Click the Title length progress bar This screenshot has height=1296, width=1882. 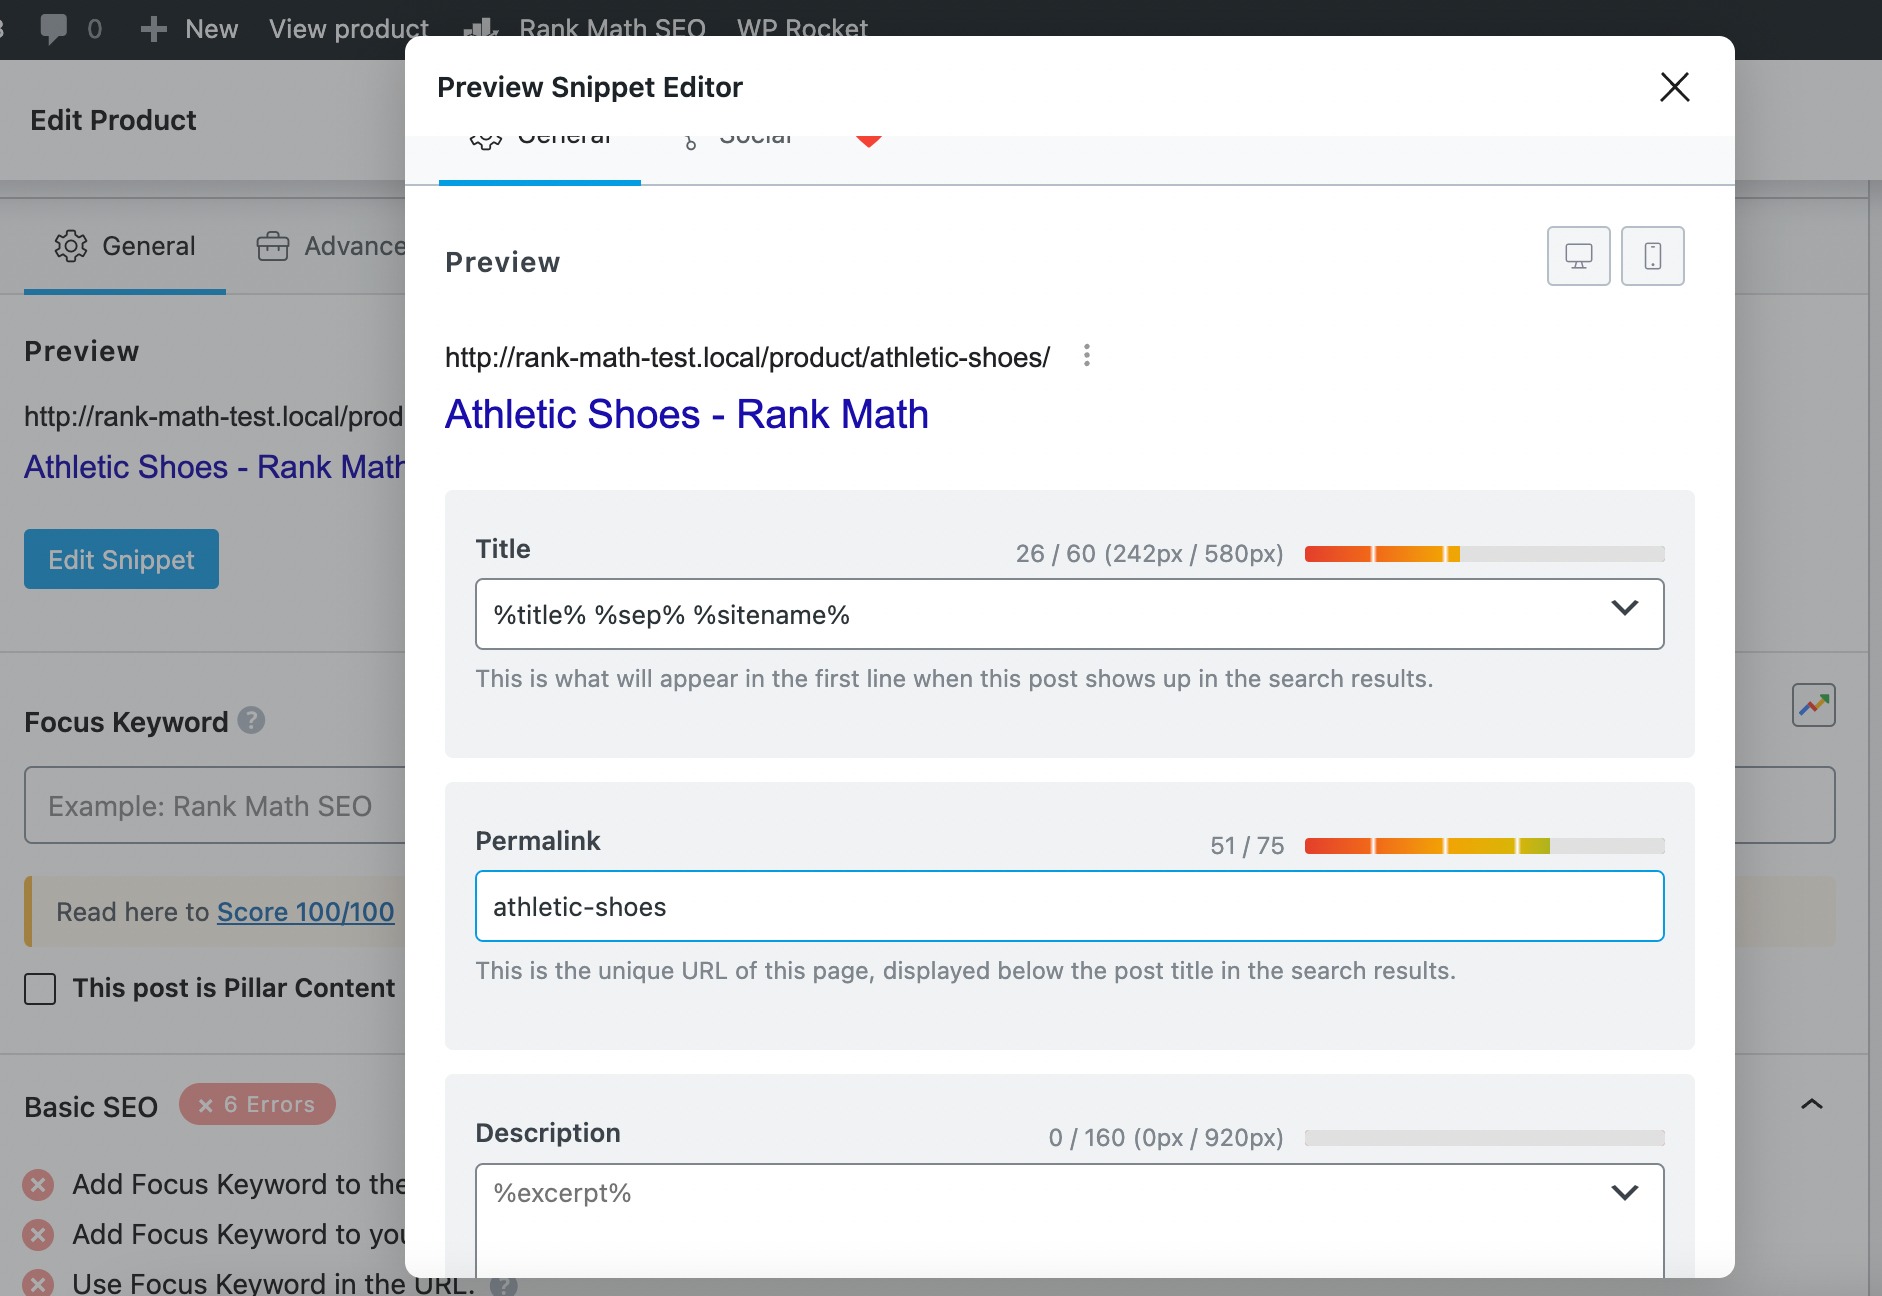1484,554
